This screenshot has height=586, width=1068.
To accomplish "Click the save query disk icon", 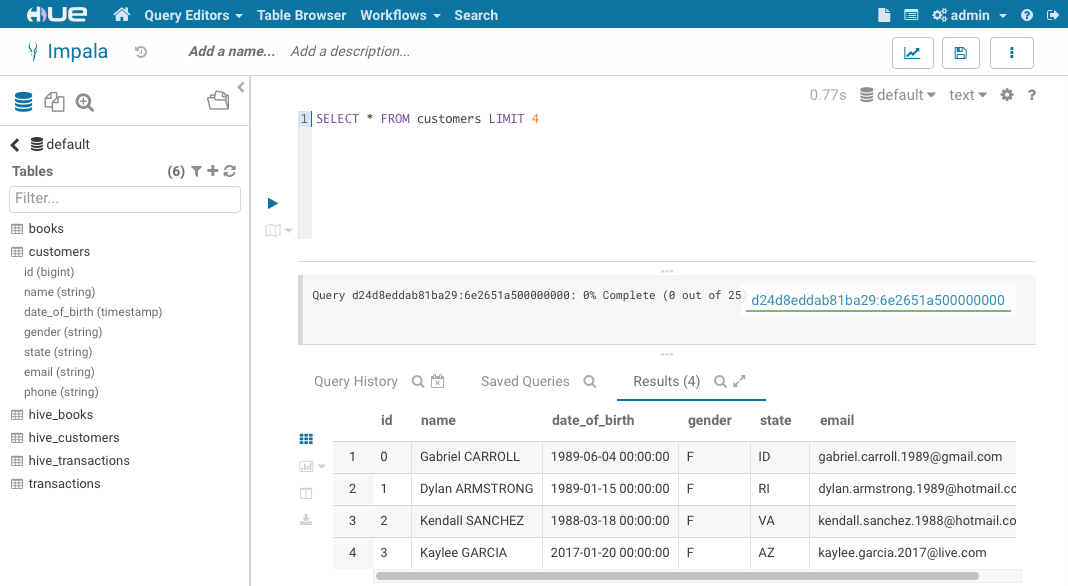I will (x=960, y=53).
